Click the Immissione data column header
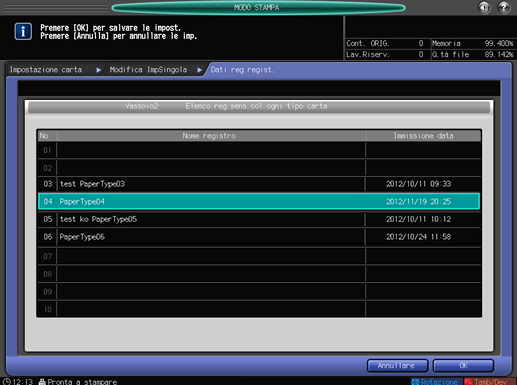The width and height of the screenshot is (517, 385). coord(423,136)
